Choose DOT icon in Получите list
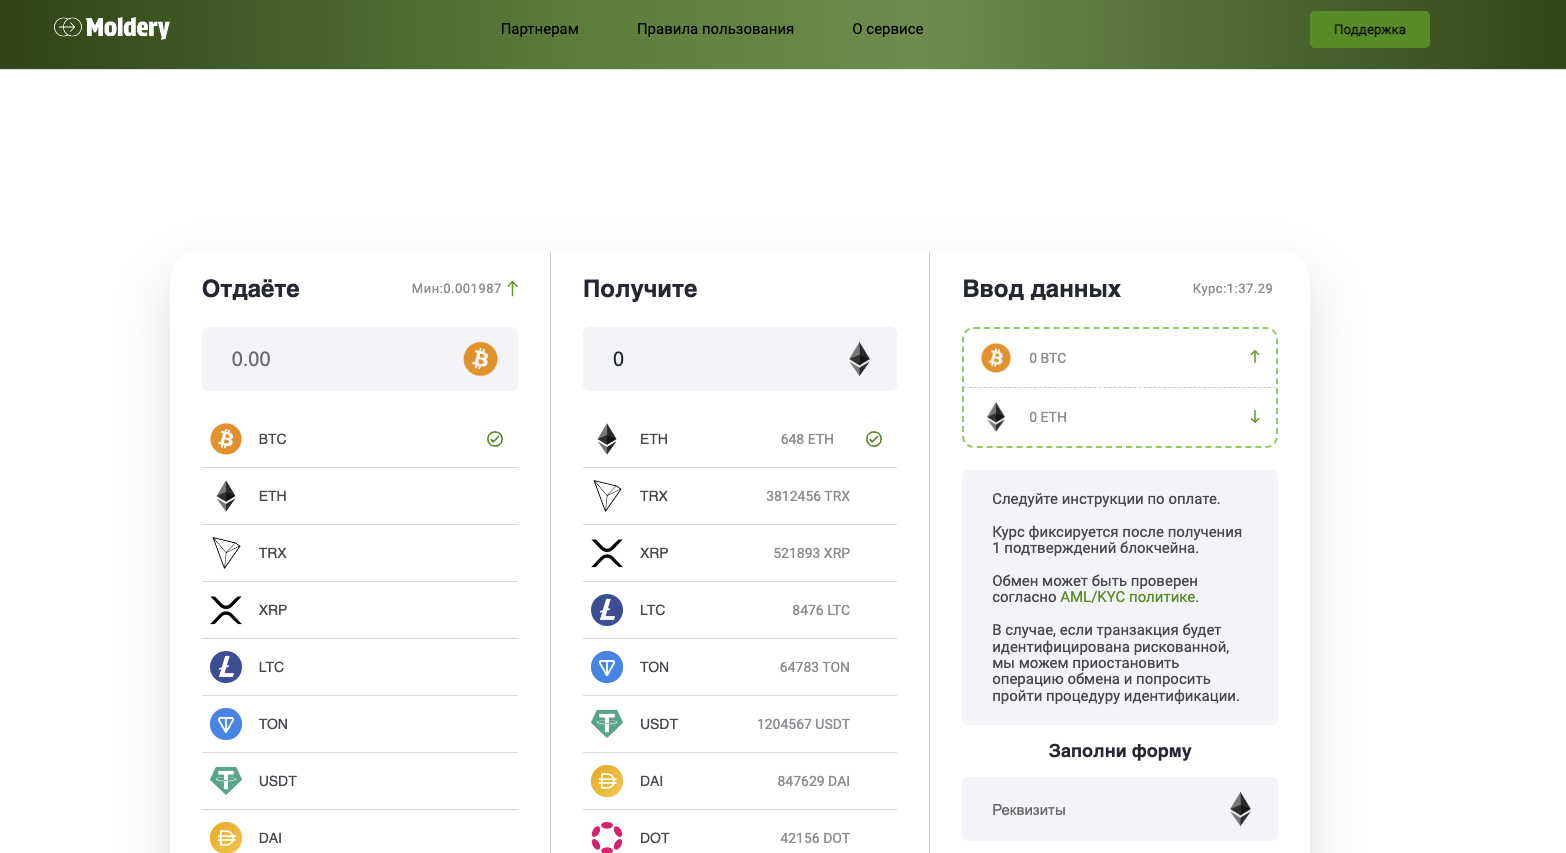 607,838
